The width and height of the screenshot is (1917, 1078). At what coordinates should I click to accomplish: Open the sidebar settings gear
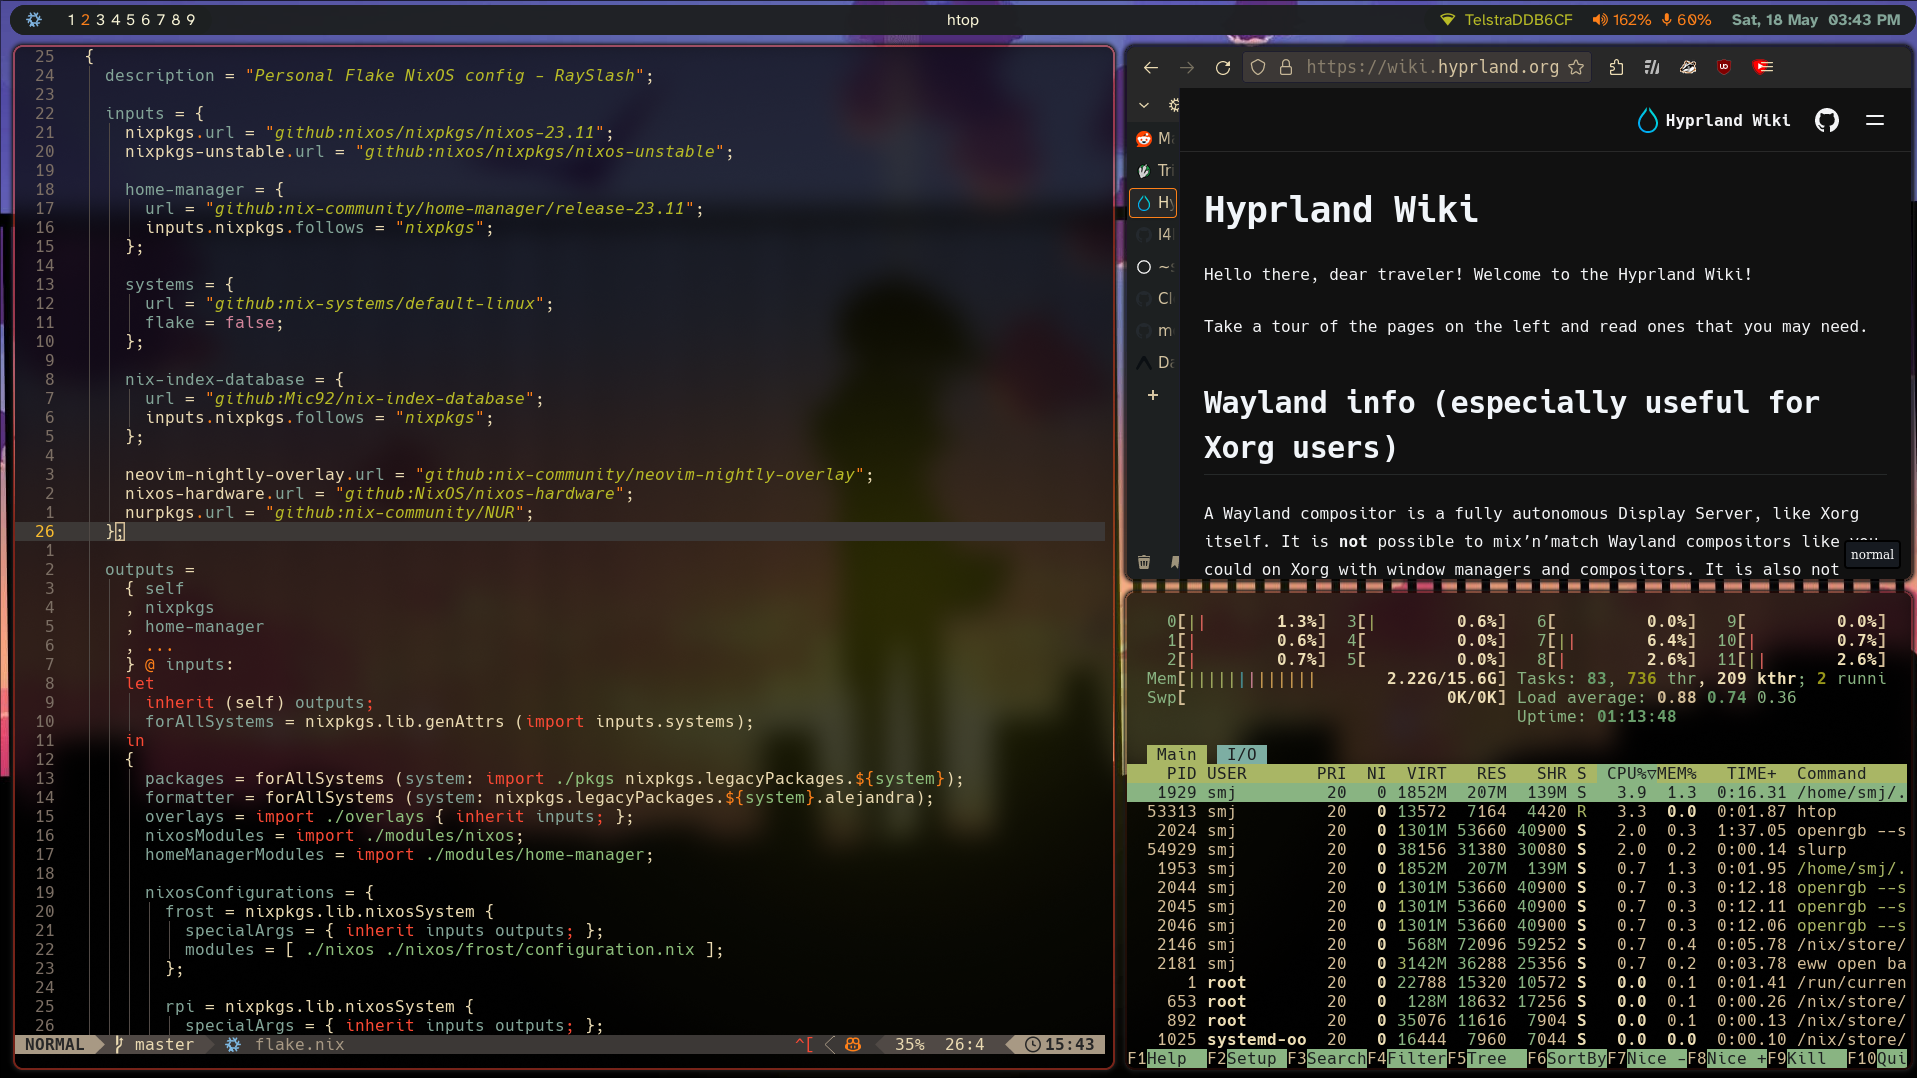click(x=1173, y=105)
